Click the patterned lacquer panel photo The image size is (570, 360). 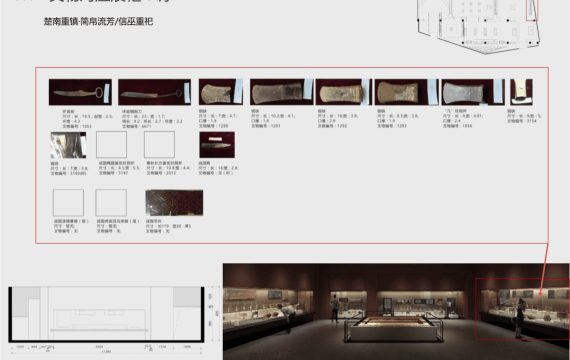coord(174,203)
